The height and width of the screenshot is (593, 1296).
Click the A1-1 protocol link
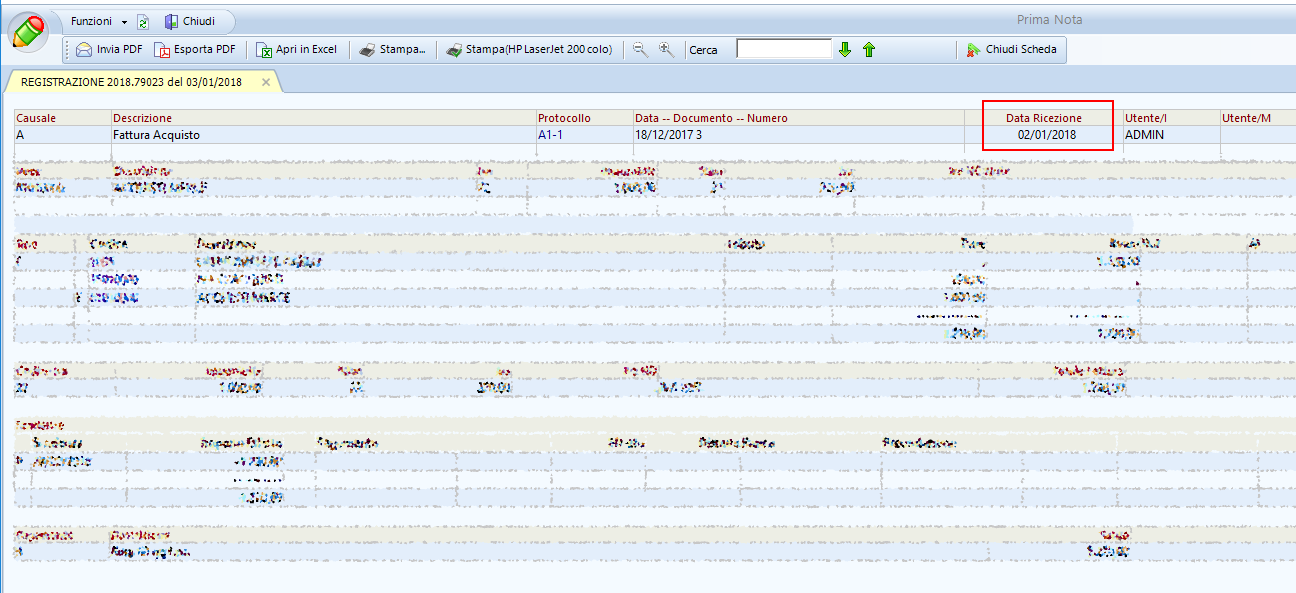552,135
